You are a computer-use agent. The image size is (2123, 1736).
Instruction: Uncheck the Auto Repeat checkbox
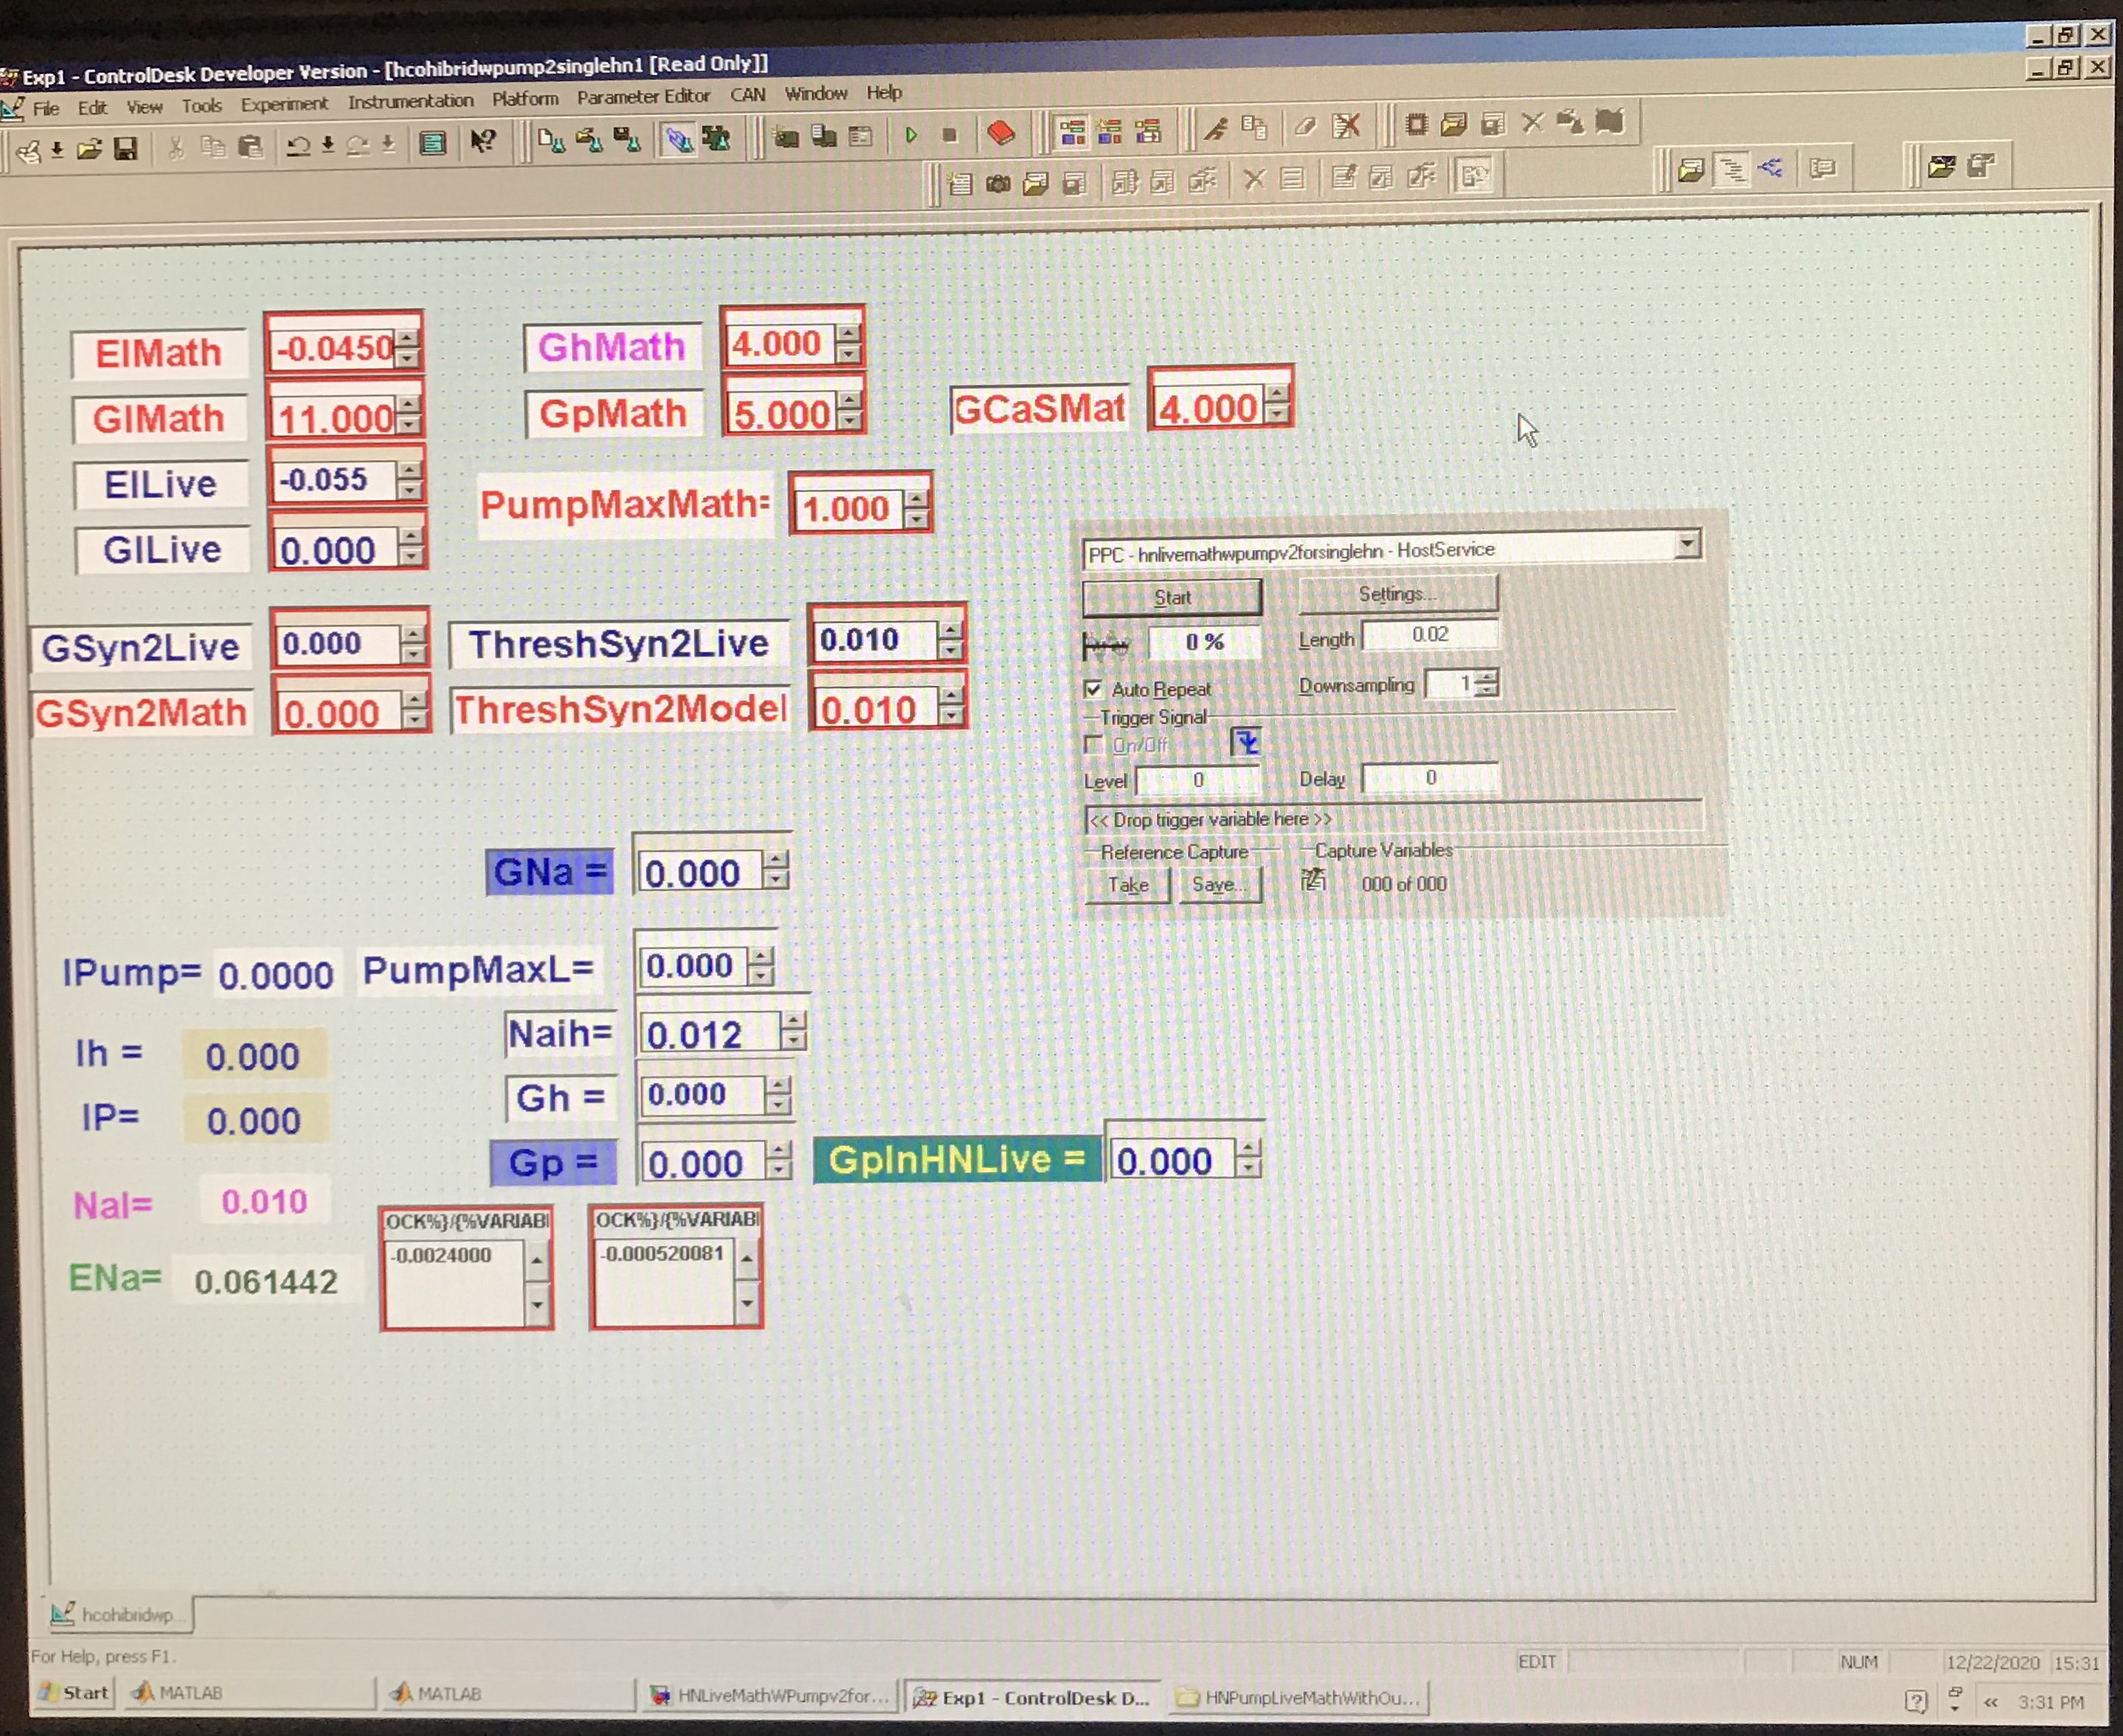pos(1093,689)
